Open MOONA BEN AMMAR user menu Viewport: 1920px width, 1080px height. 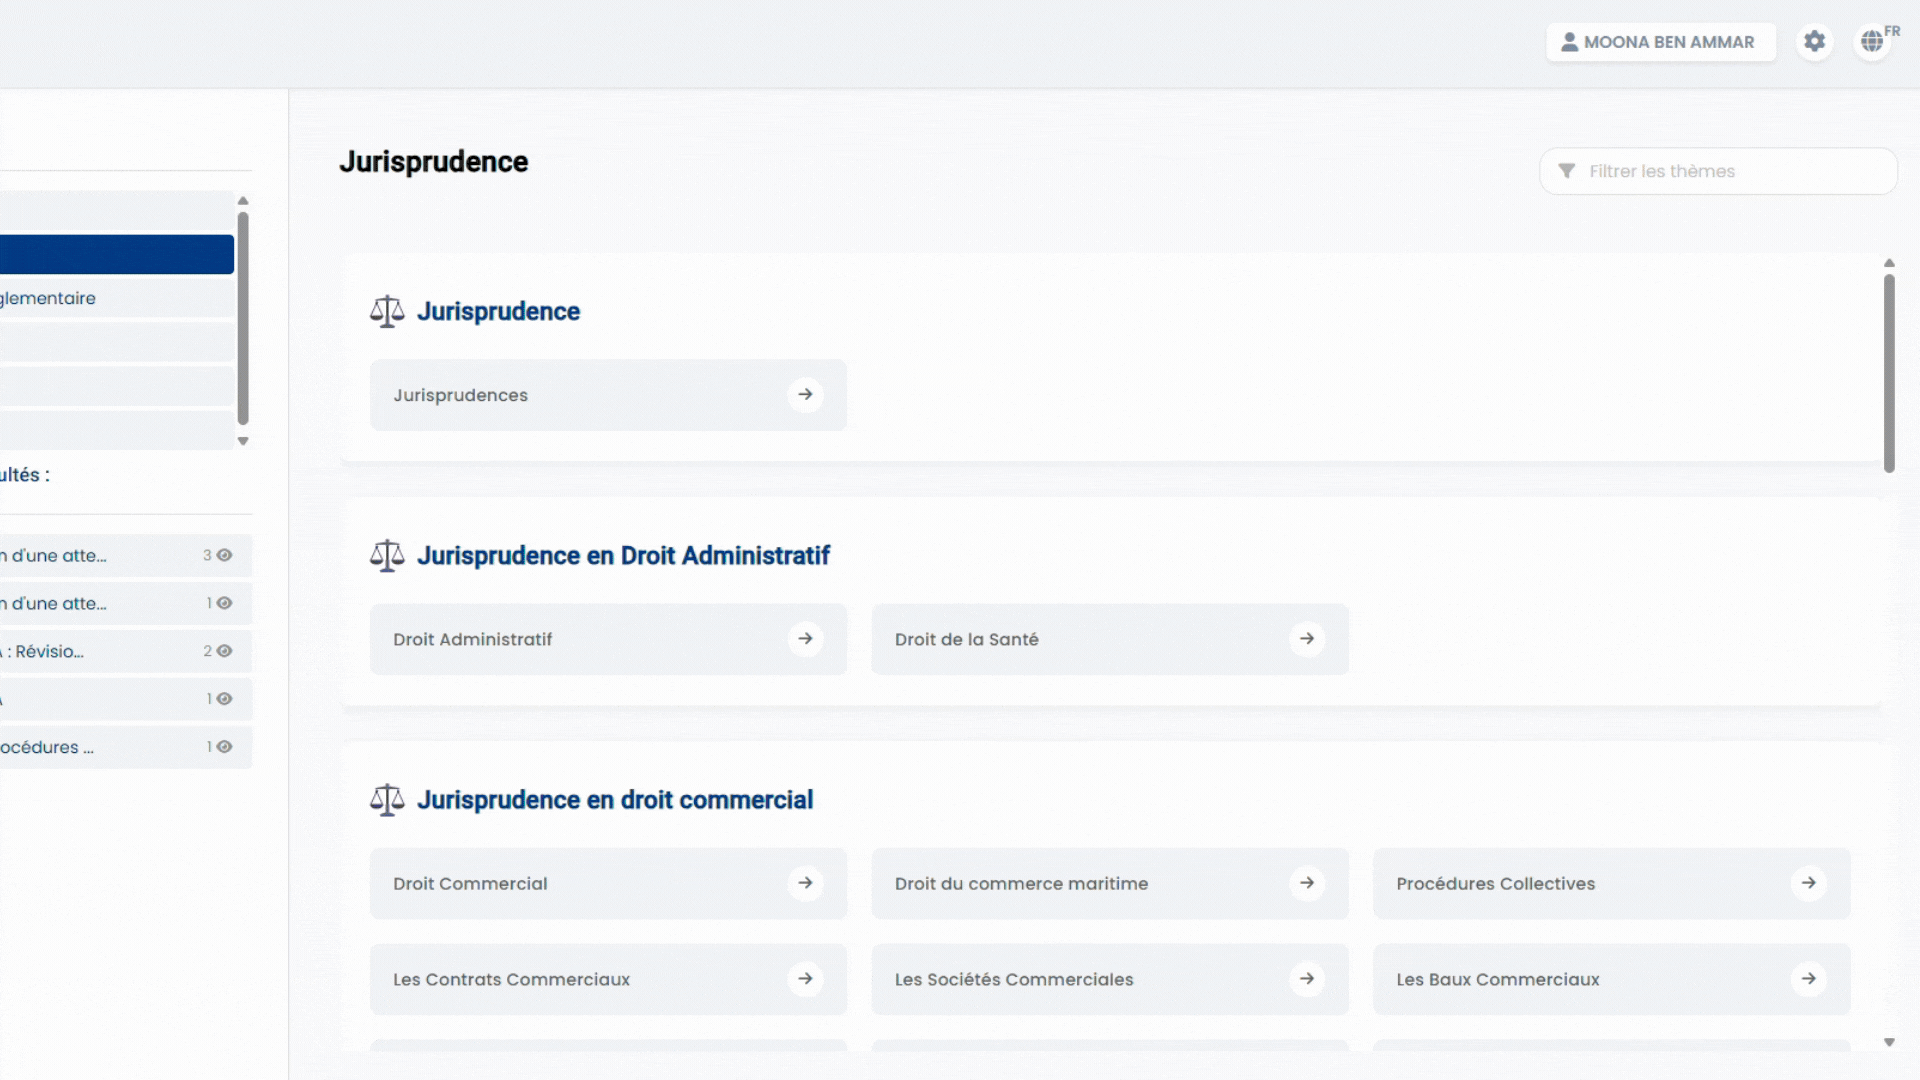coord(1660,42)
